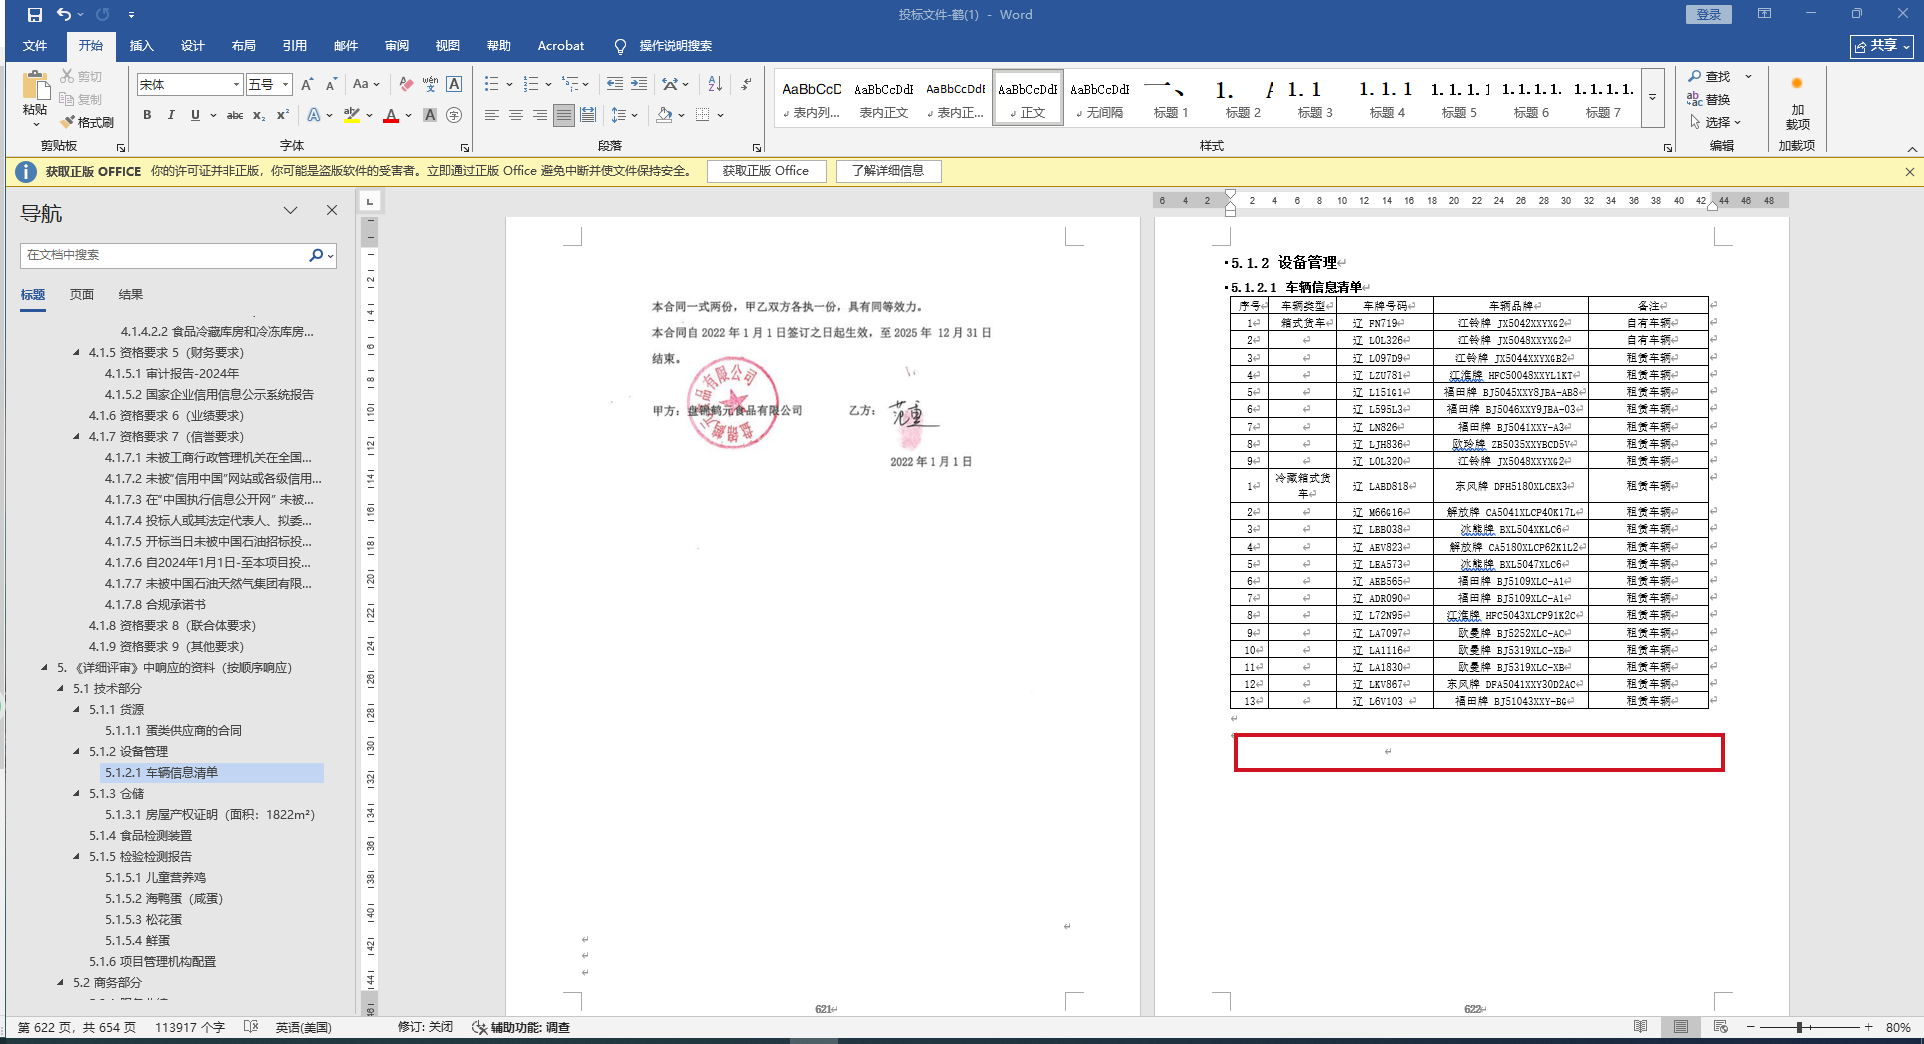Apply the 标题 1 style from the gallery

click(1171, 98)
